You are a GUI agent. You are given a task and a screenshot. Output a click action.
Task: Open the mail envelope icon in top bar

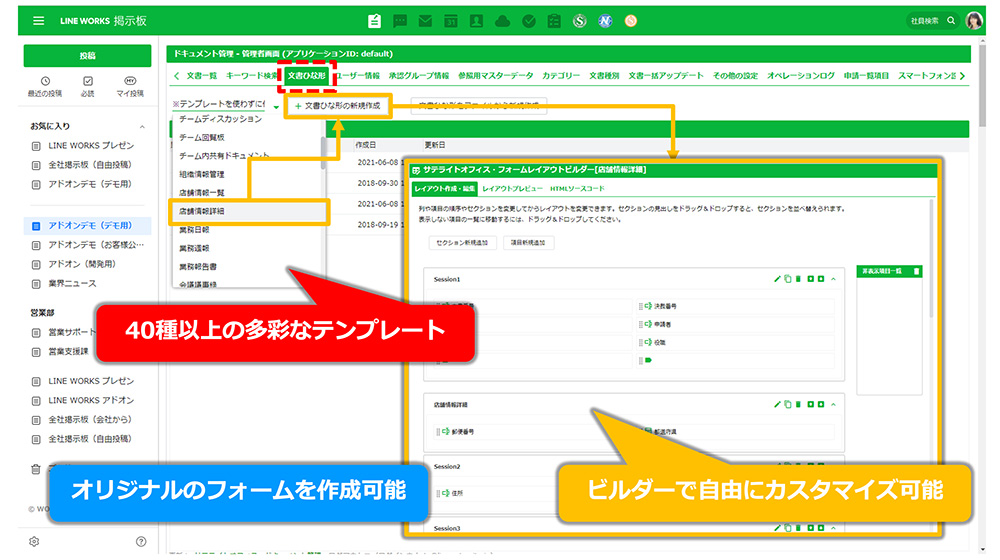(x=425, y=21)
